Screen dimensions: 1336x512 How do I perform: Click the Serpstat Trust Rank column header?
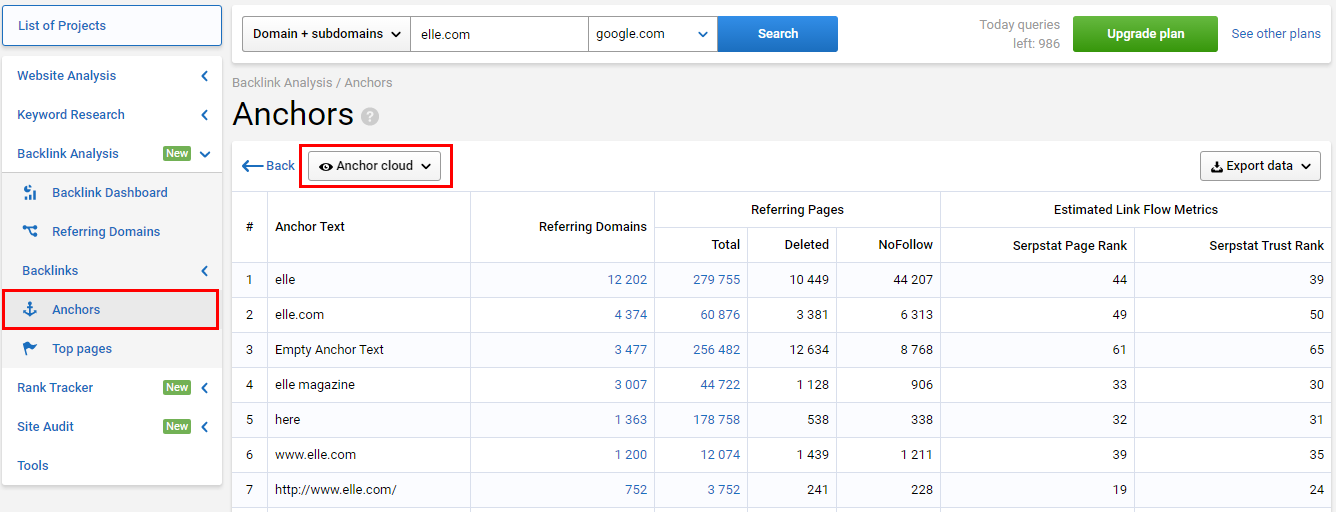pos(1267,245)
